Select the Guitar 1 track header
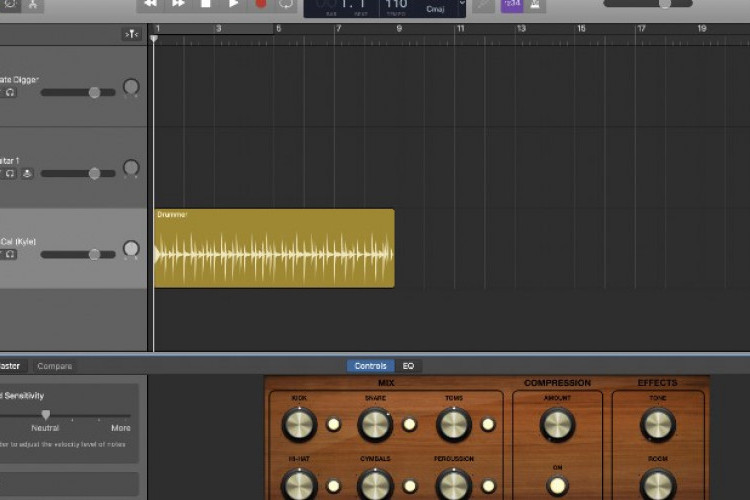 coord(73,167)
